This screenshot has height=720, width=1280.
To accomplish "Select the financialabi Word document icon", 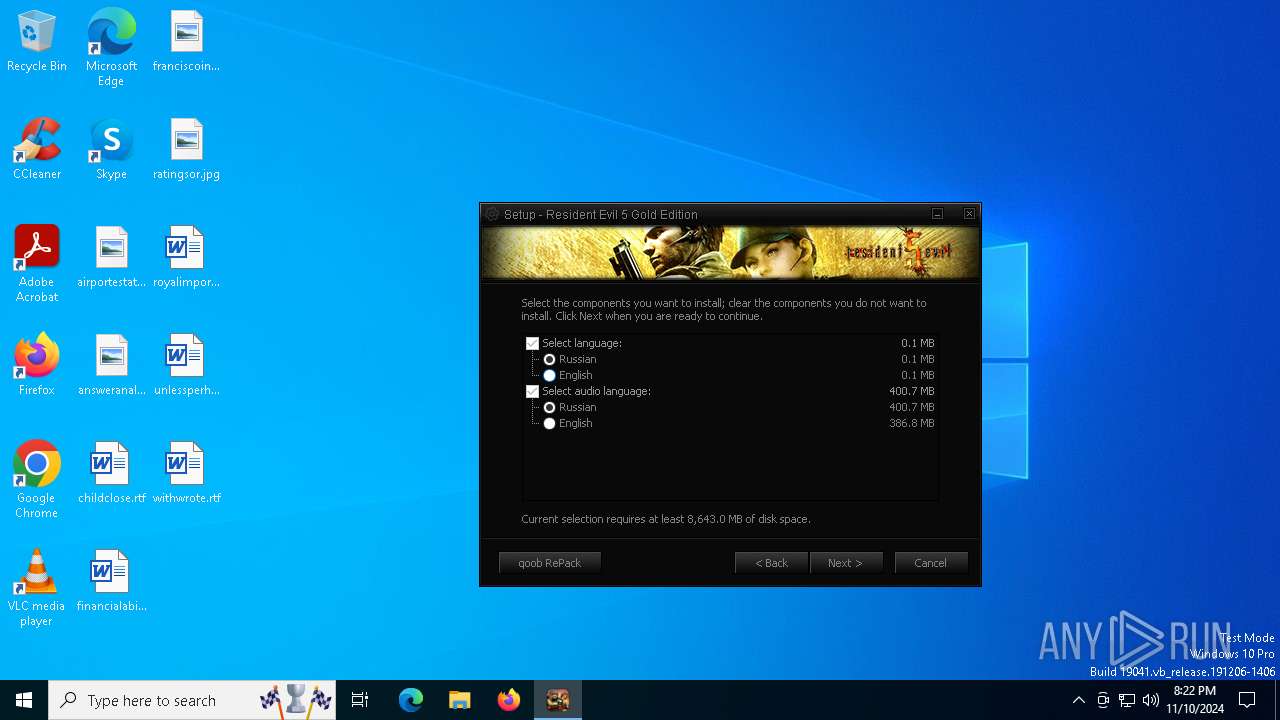I will click(111, 582).
